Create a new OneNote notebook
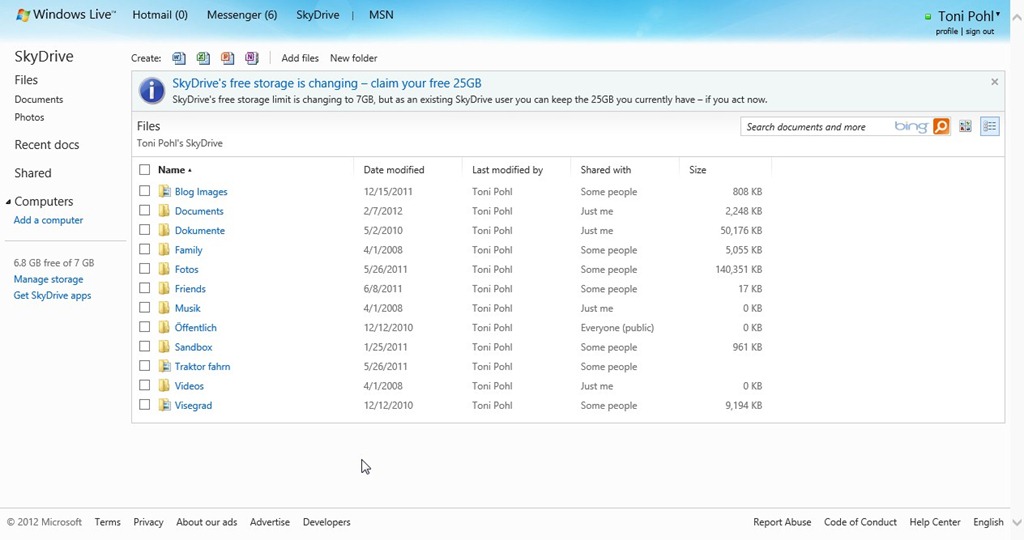Viewport: 1024px width, 540px height. coord(251,58)
